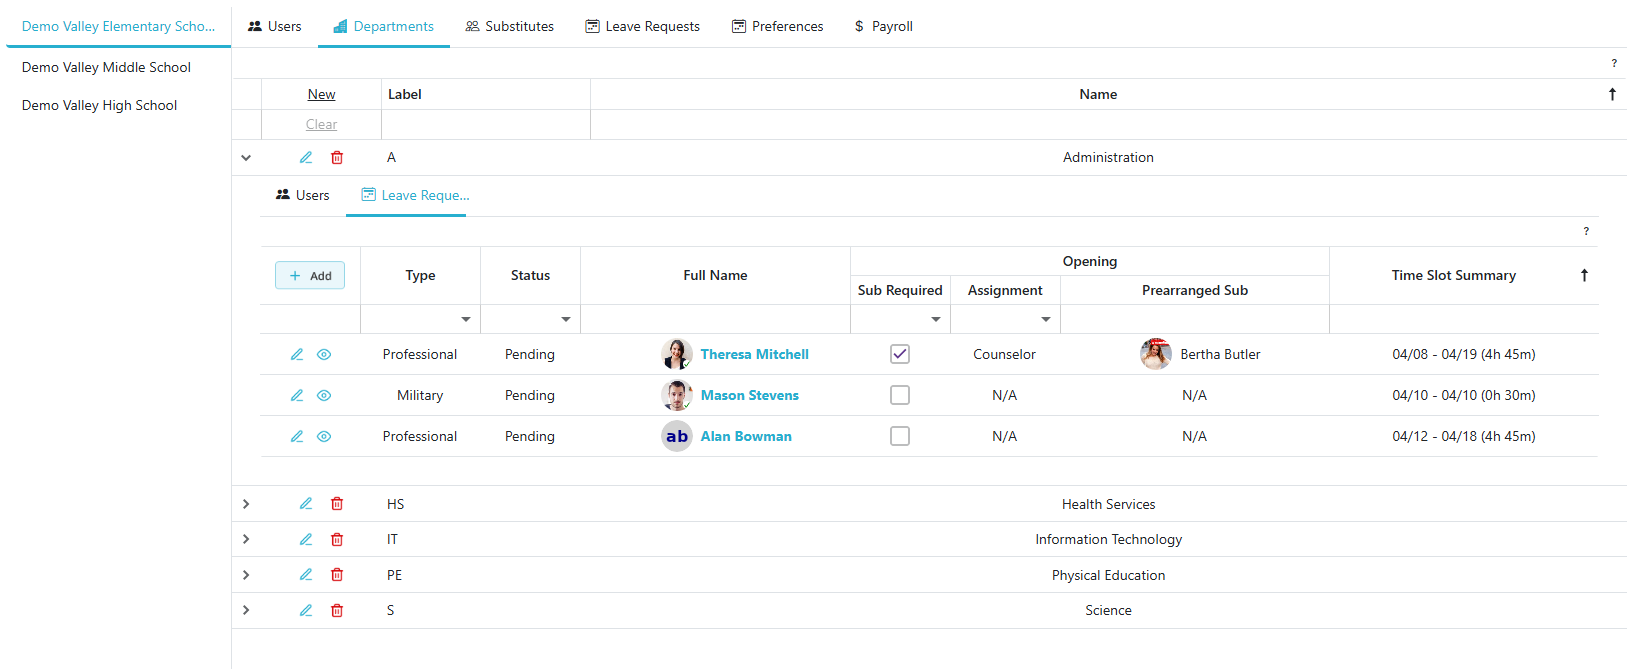Delete the Health Services department

(337, 504)
